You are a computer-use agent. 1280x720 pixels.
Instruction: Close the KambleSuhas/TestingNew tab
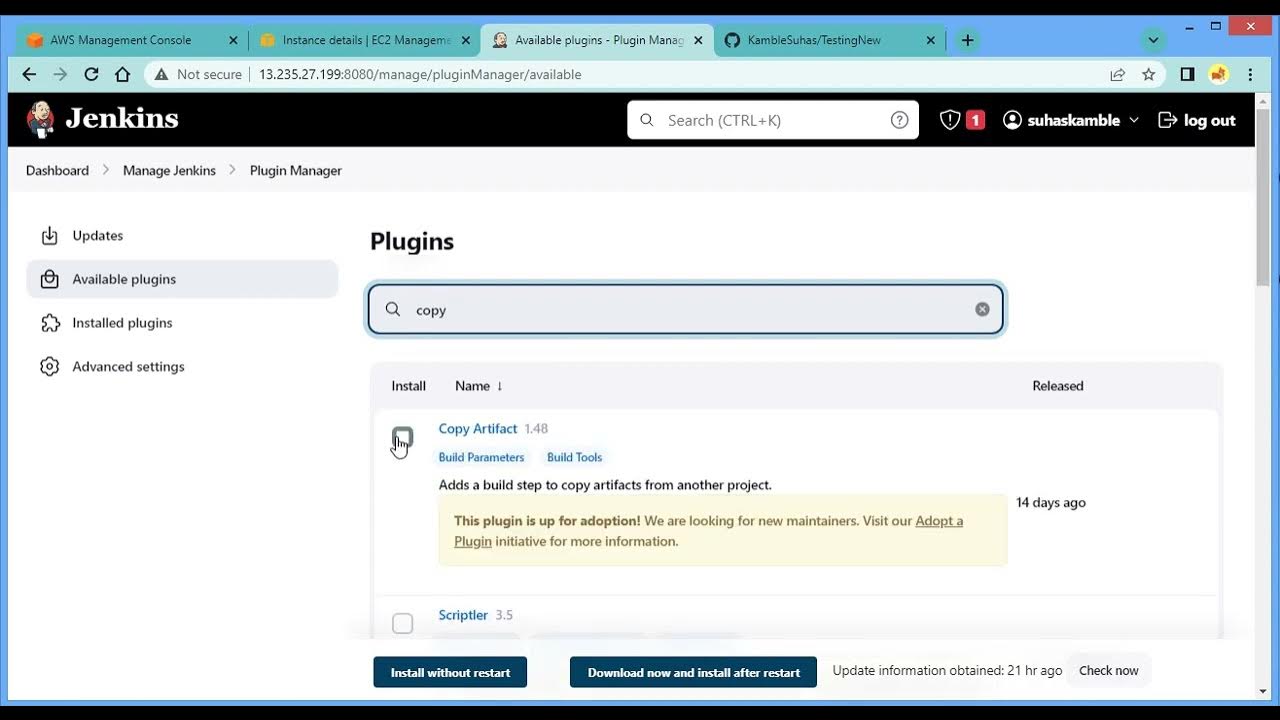tap(930, 41)
